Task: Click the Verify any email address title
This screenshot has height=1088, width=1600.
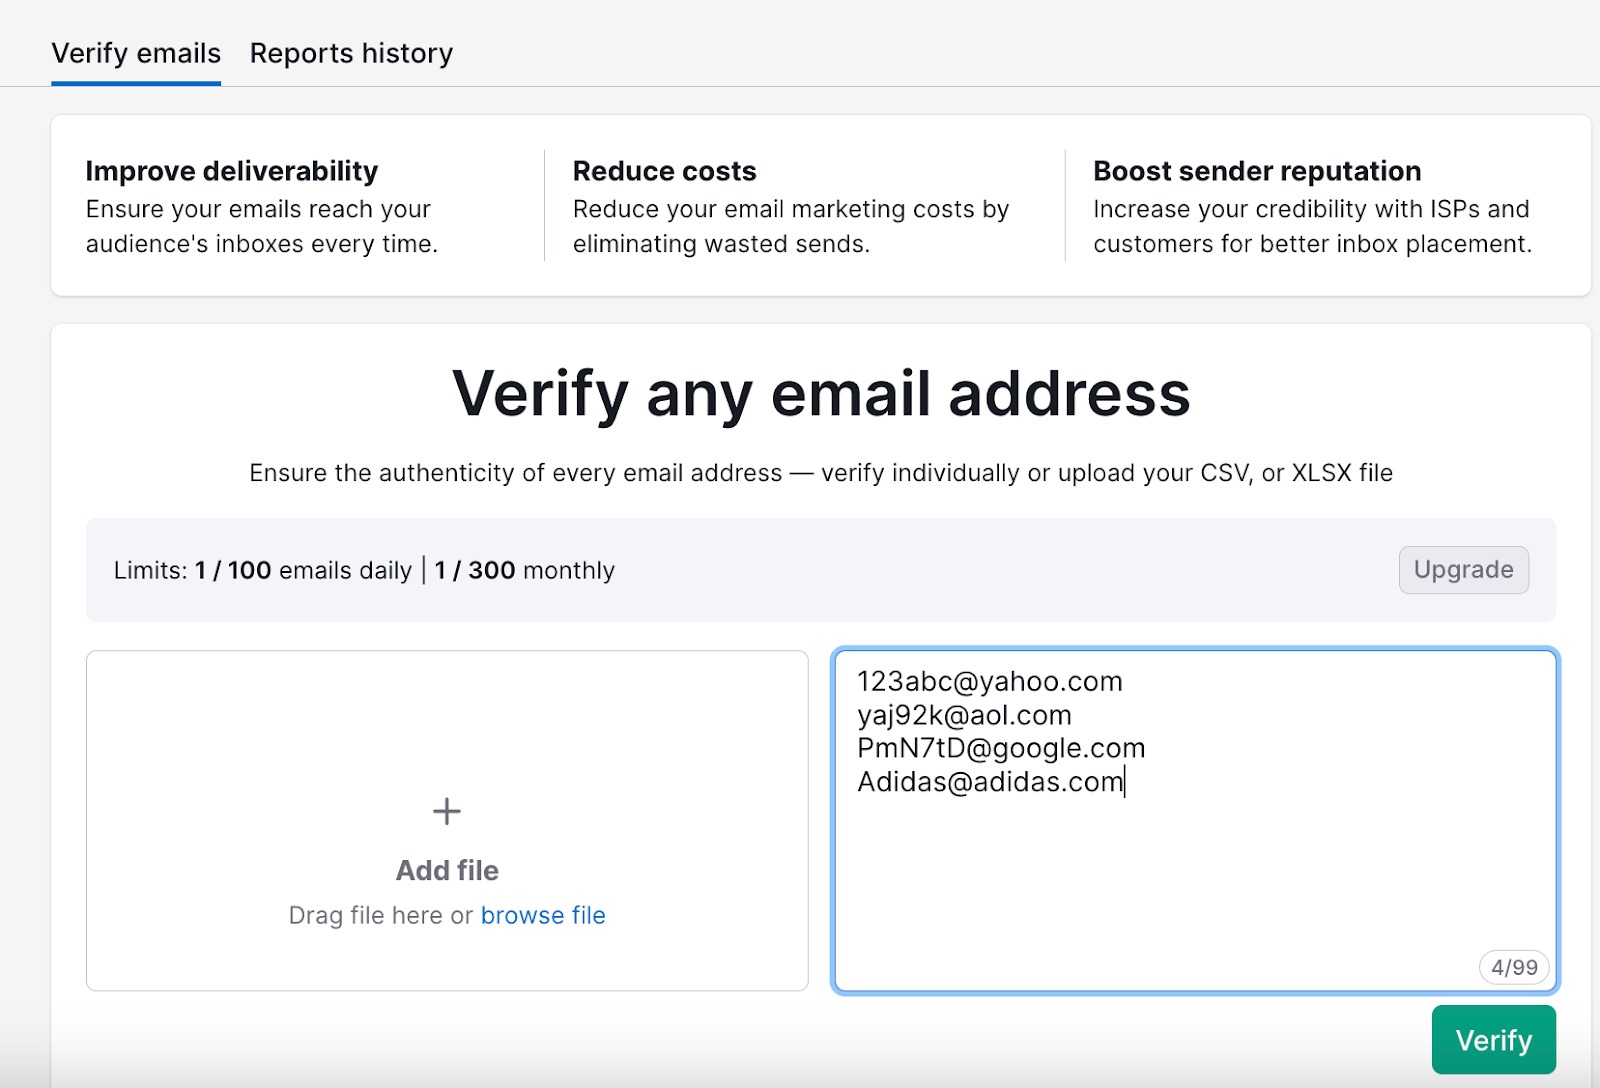Action: (820, 394)
